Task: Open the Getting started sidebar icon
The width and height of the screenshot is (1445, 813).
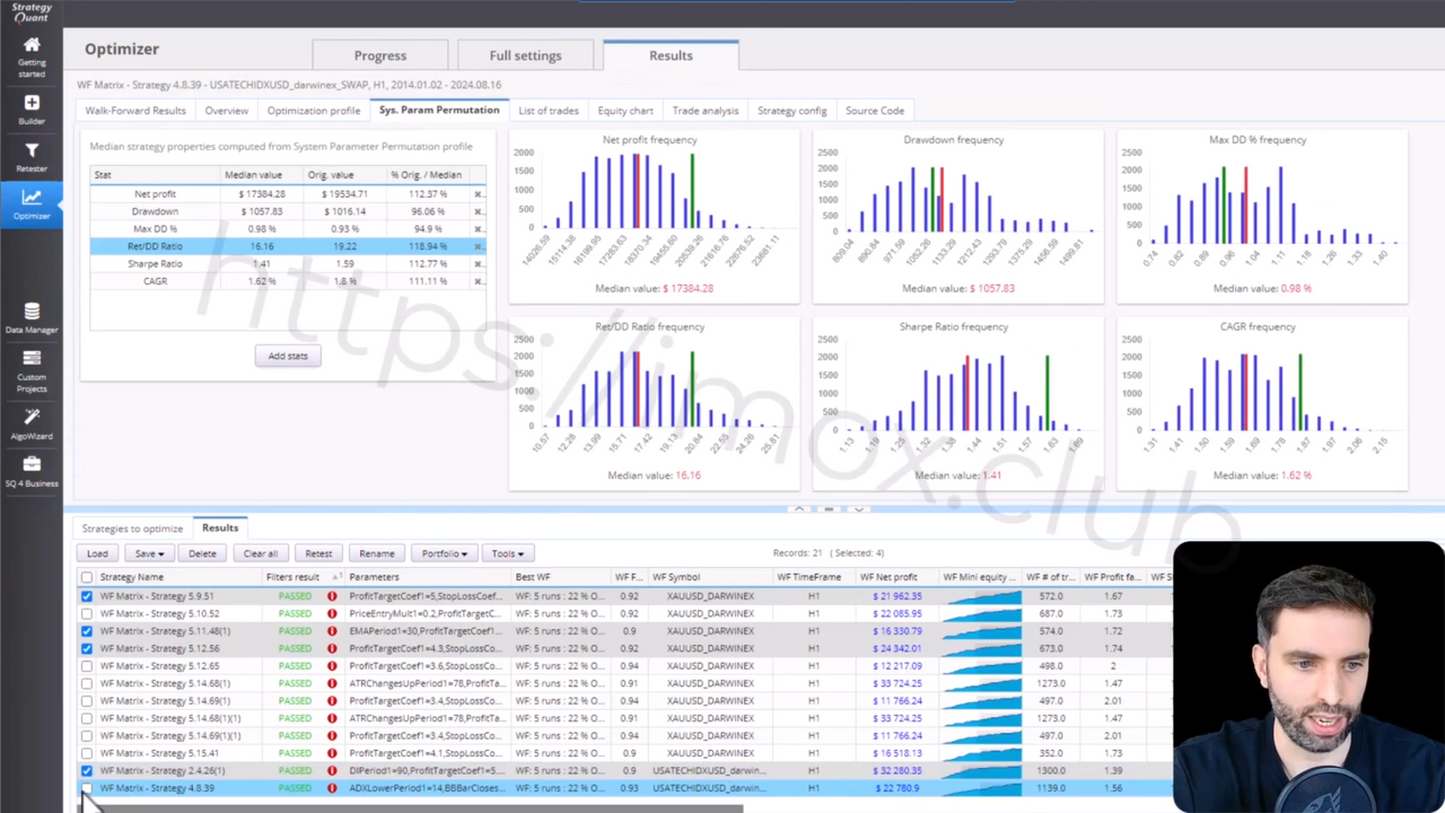Action: pyautogui.click(x=31, y=56)
